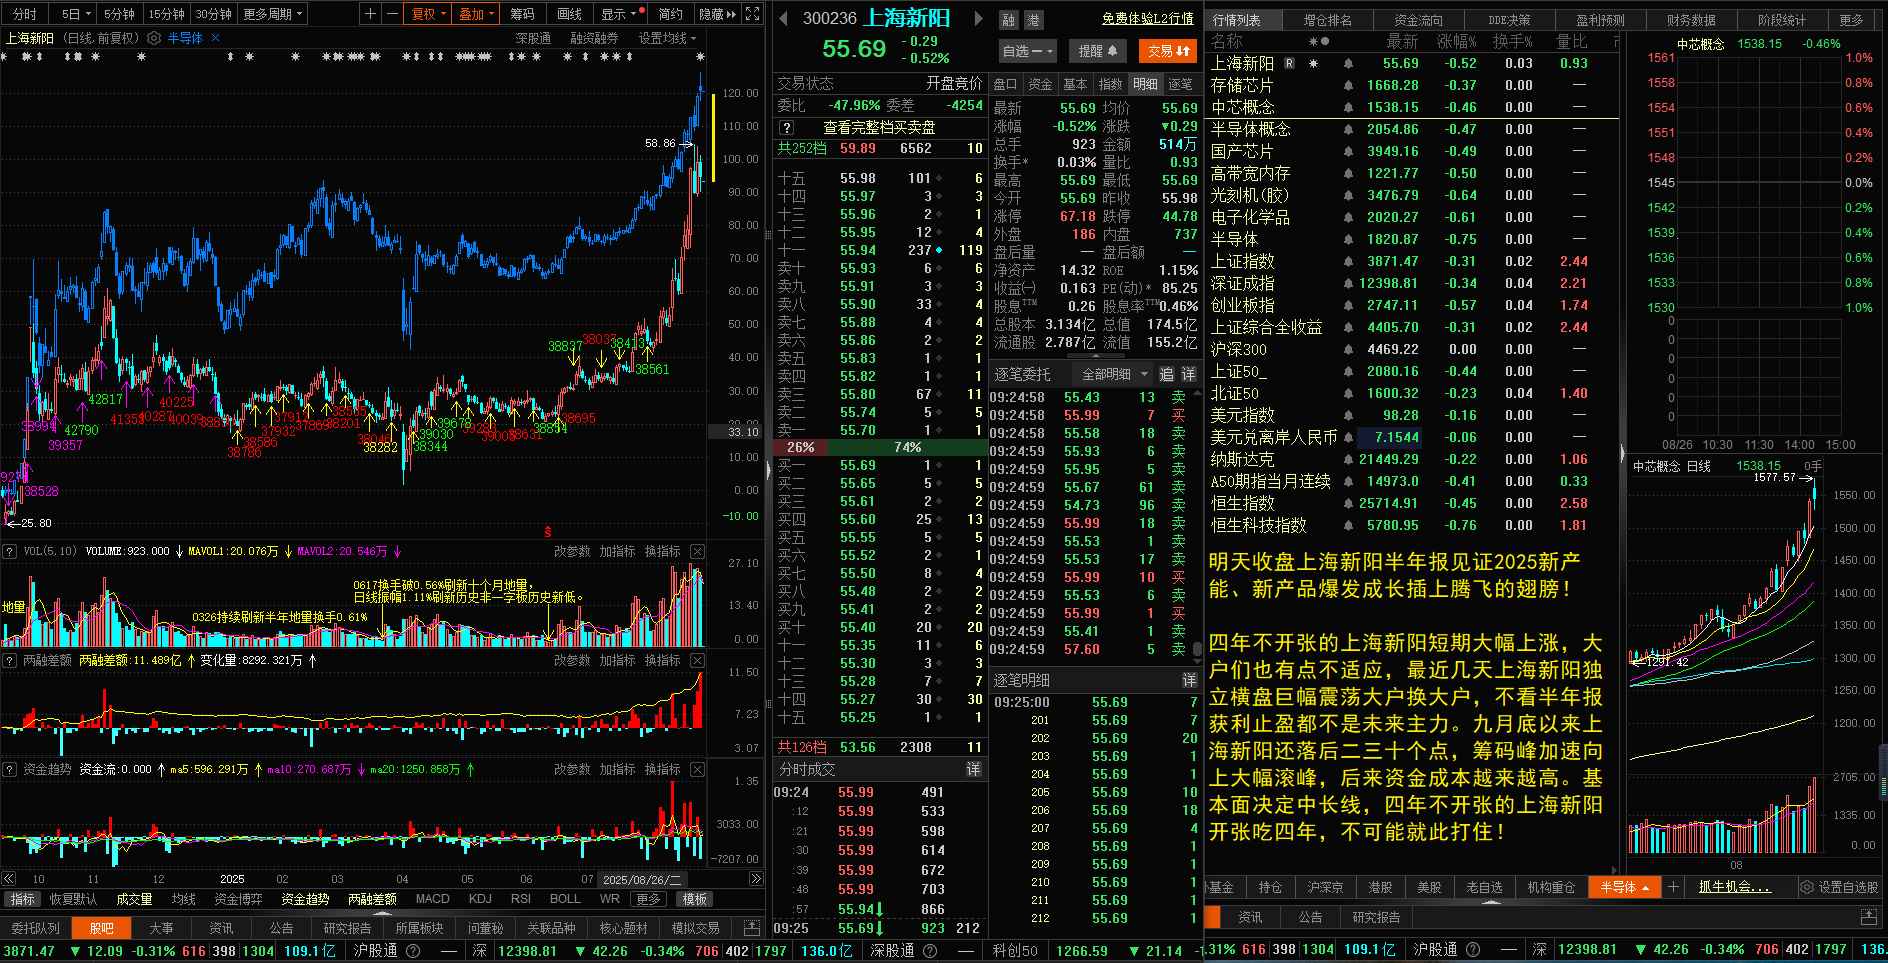
Task: Jump timeline to earliest with double-left arrow
Action: click(8, 879)
